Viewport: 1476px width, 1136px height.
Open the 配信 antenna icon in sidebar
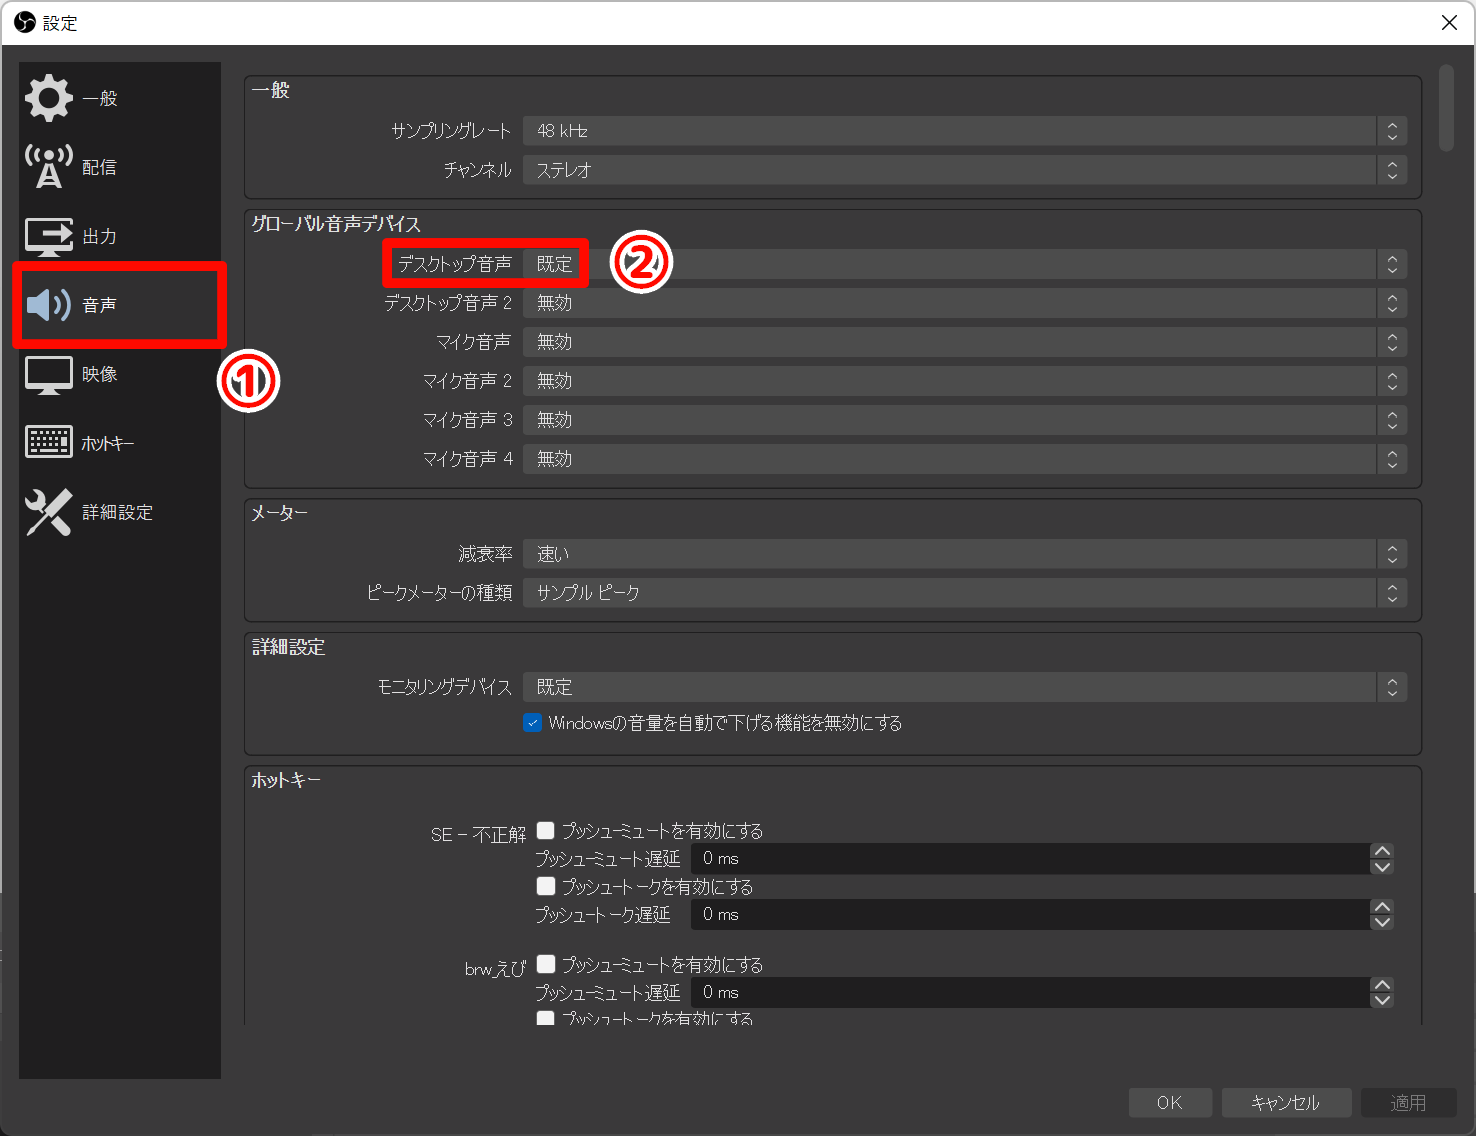[x=49, y=167]
